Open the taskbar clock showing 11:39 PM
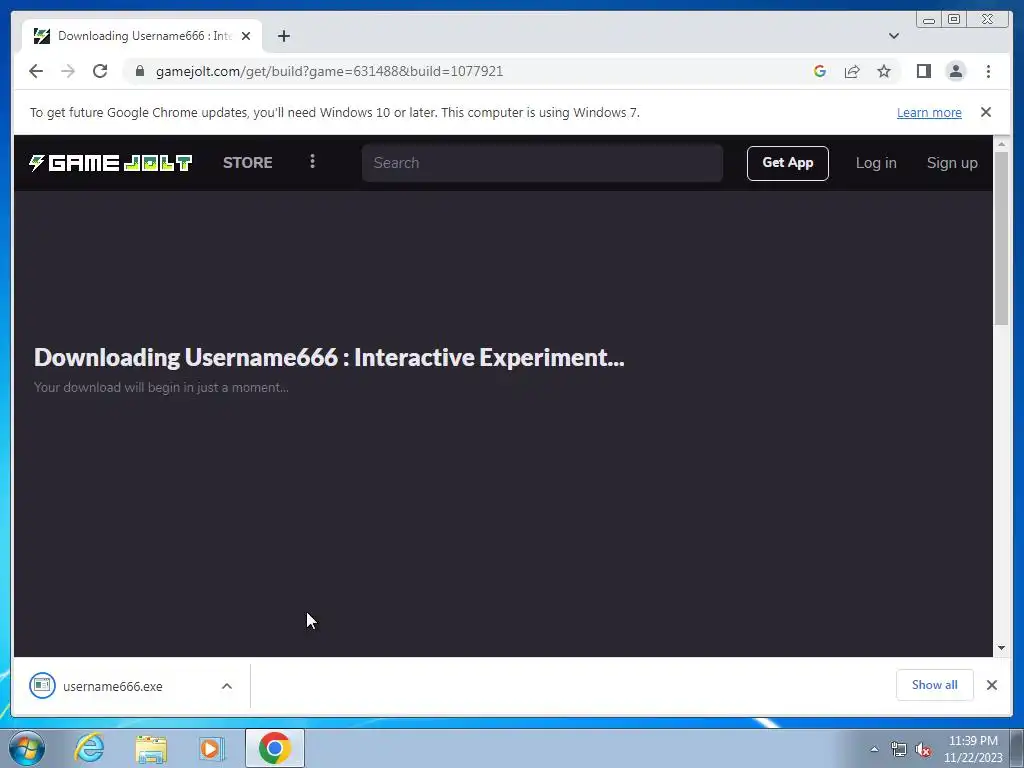Viewport: 1024px width, 768px height. click(973, 749)
